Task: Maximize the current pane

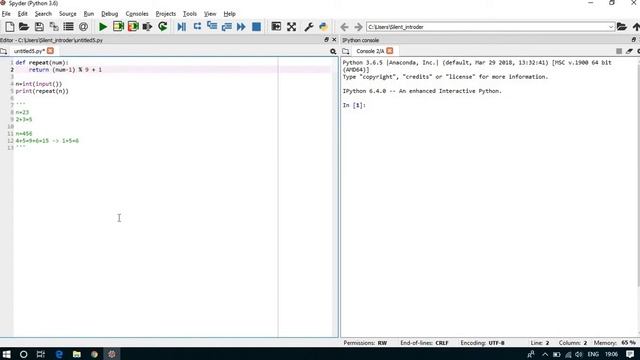Action: click(276, 27)
